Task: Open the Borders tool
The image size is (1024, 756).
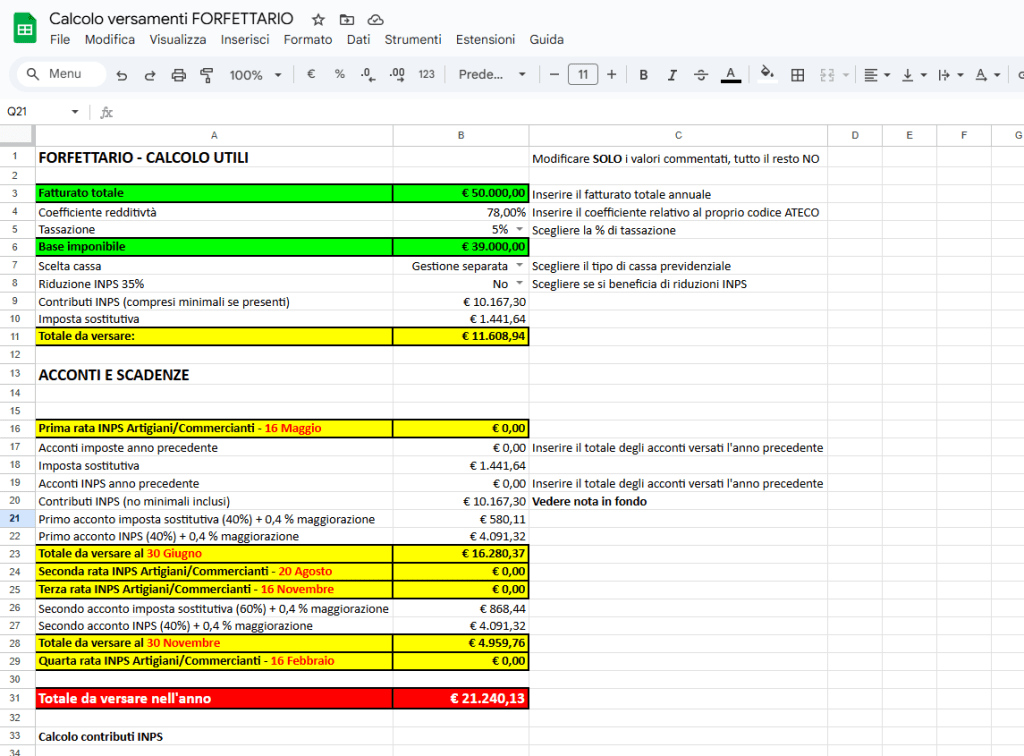Action: tap(797, 75)
